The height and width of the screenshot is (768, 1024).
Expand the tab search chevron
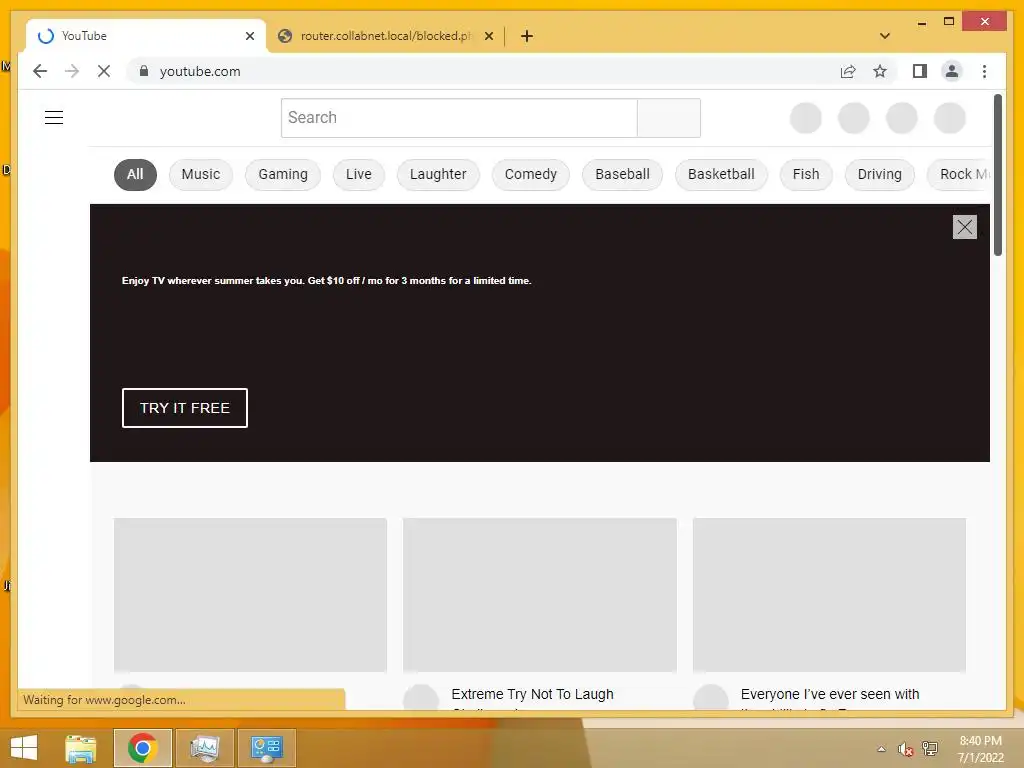885,36
